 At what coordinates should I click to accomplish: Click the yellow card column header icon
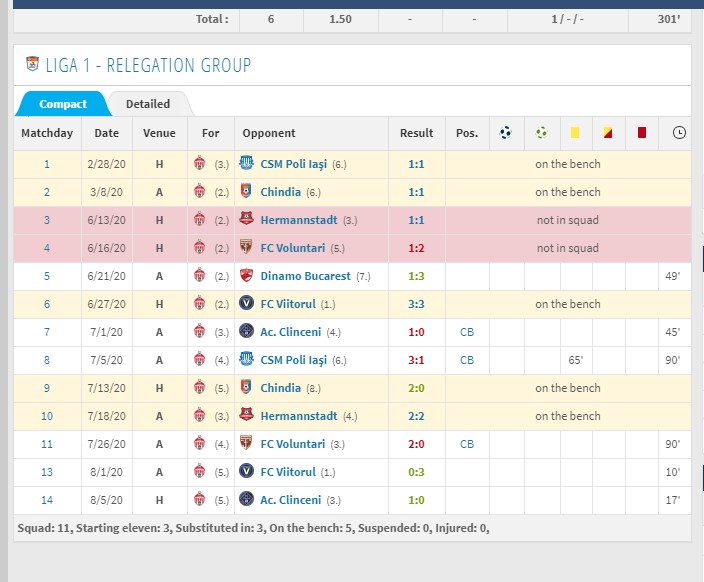point(575,133)
